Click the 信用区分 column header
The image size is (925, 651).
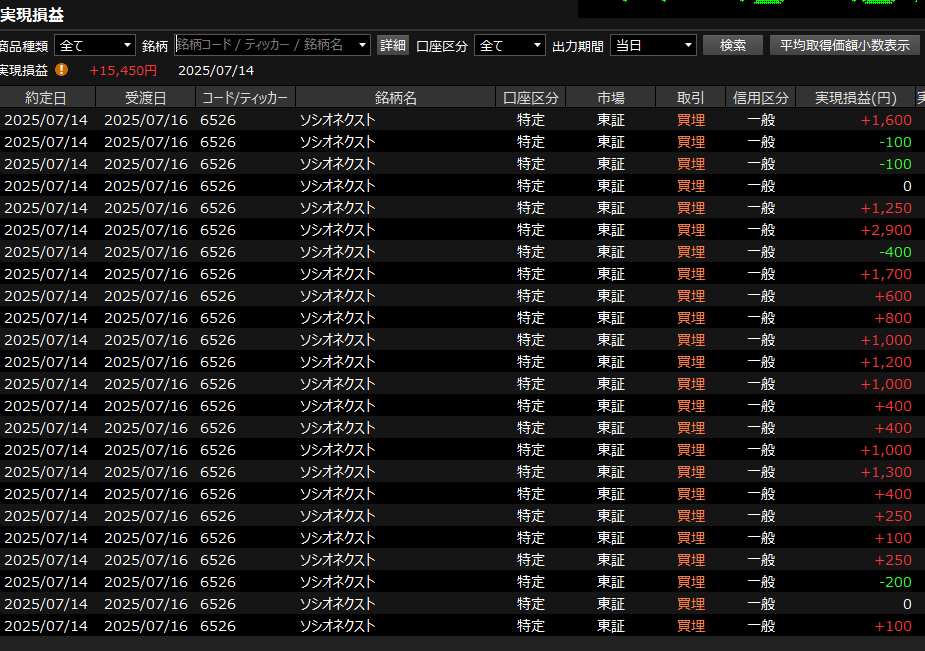click(x=760, y=97)
